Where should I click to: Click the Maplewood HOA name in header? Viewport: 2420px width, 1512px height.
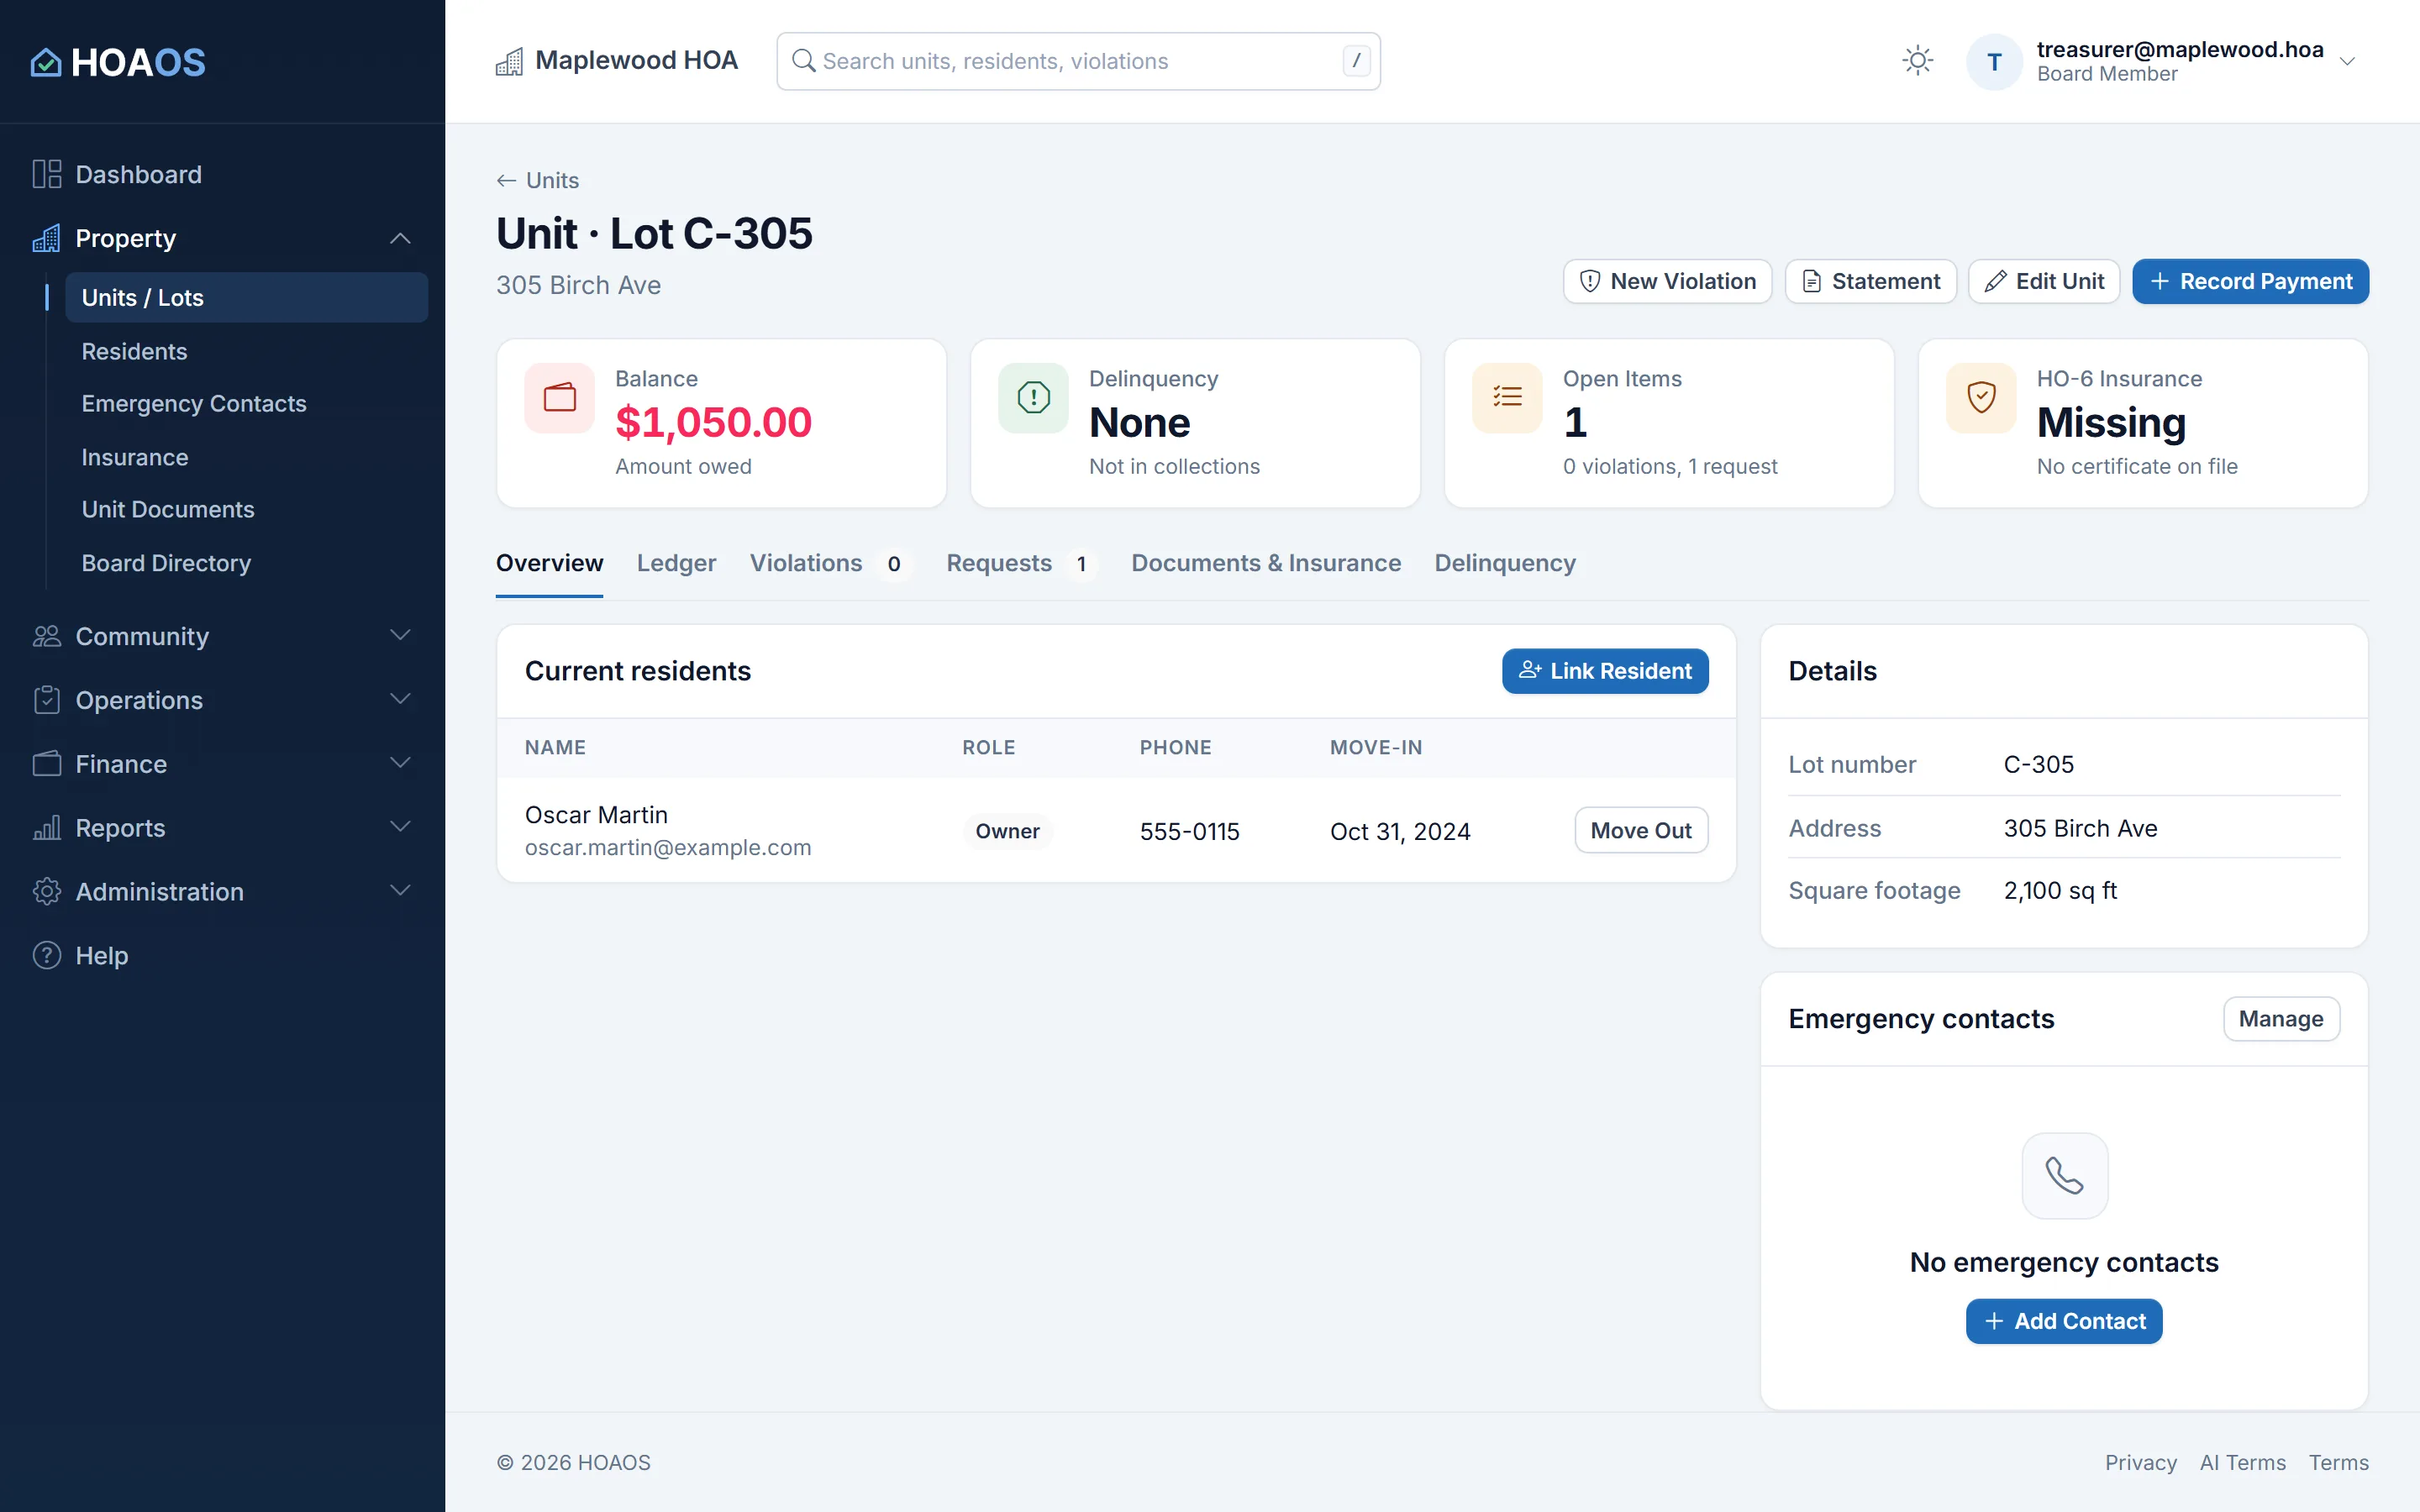coord(636,60)
